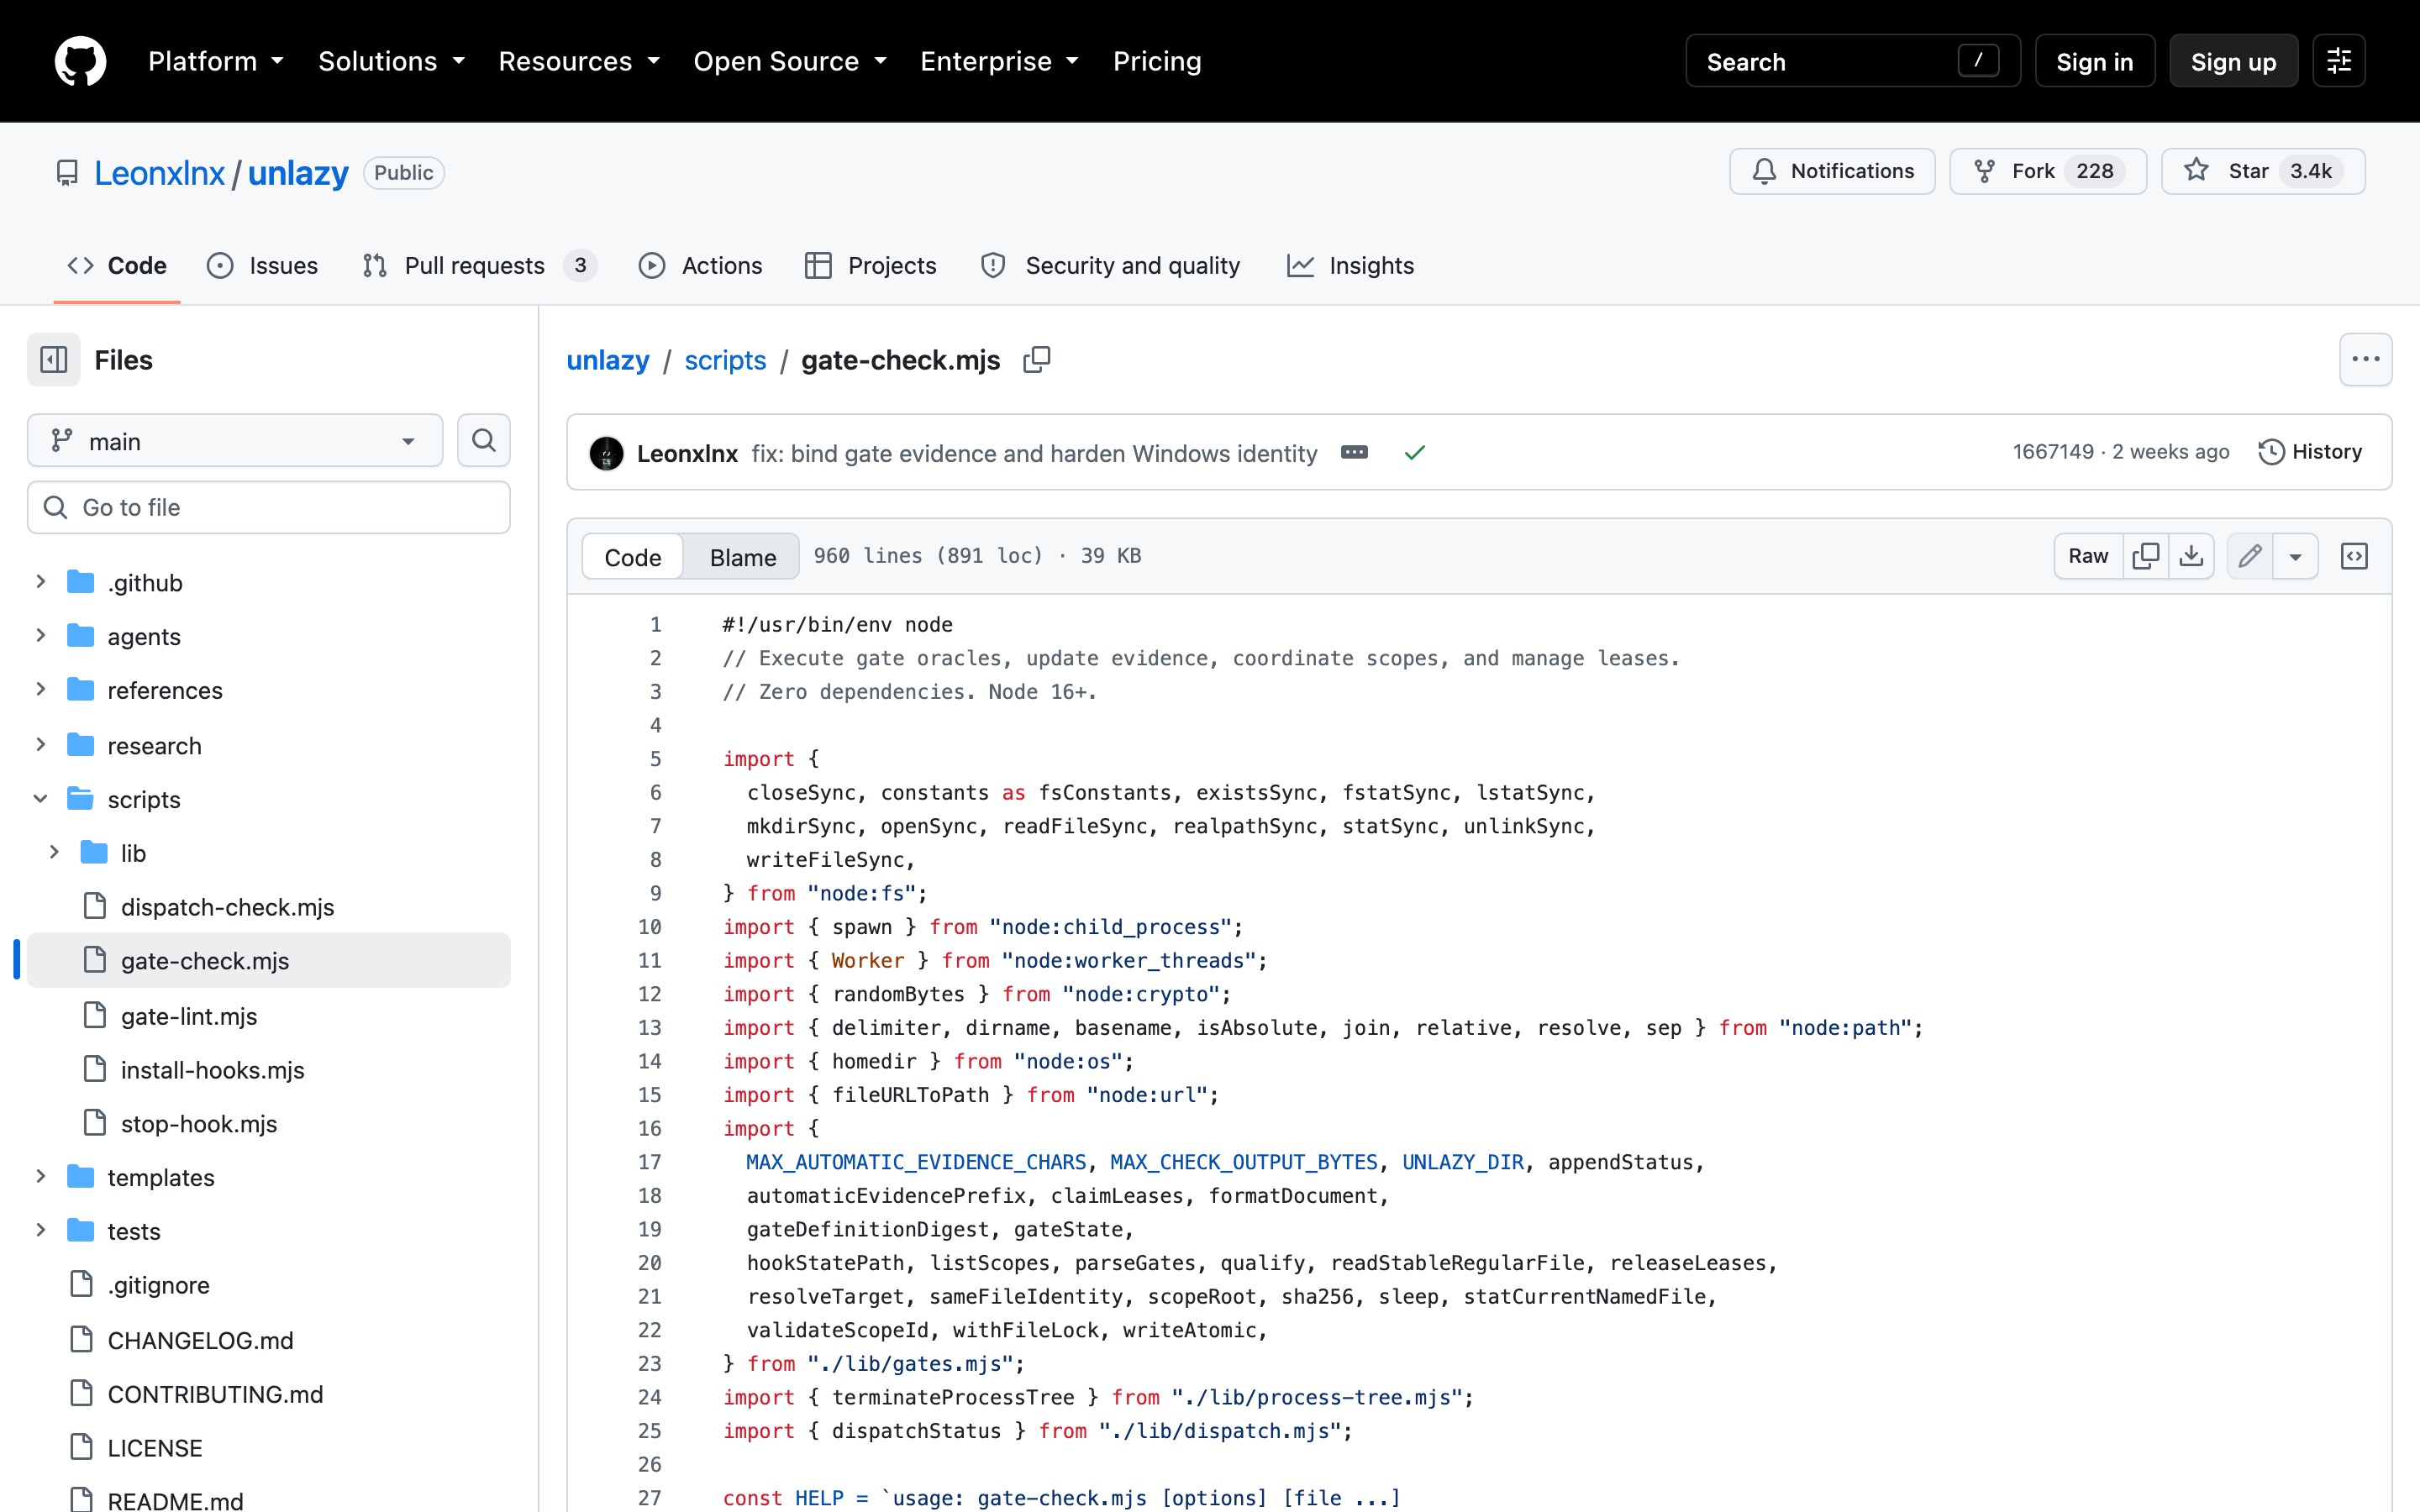Open the unlazy breadcrumb root link

pyautogui.click(x=608, y=360)
